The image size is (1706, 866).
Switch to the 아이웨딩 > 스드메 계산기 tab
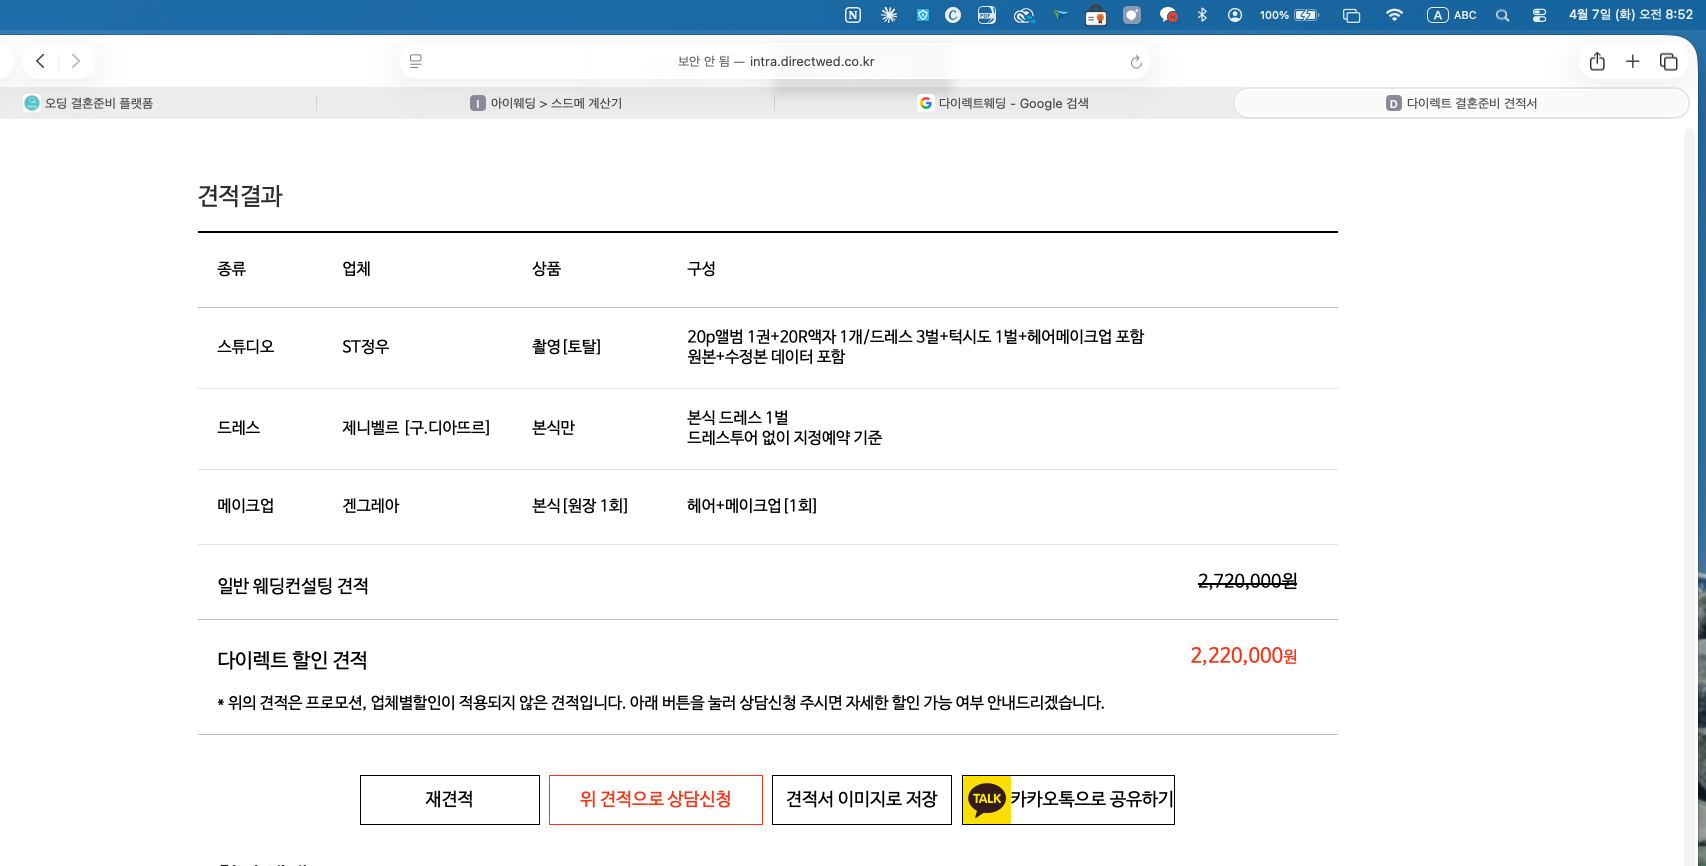pos(546,103)
